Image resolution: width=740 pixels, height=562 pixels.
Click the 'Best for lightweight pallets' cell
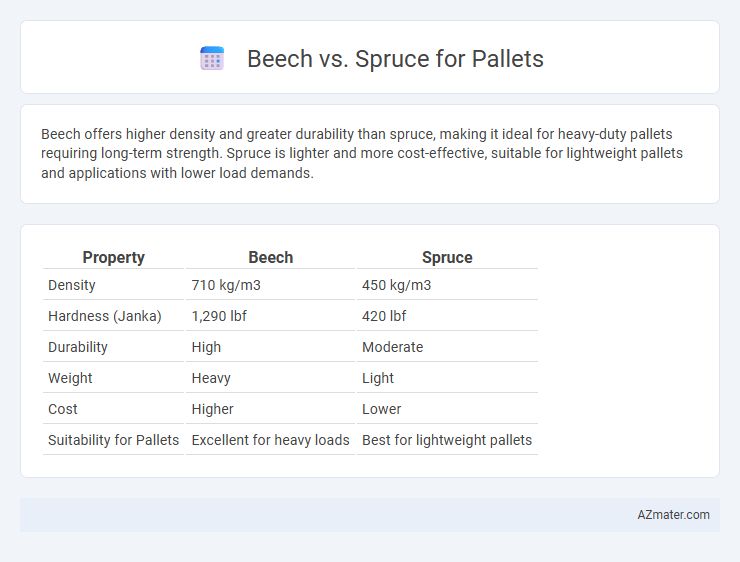[447, 440]
